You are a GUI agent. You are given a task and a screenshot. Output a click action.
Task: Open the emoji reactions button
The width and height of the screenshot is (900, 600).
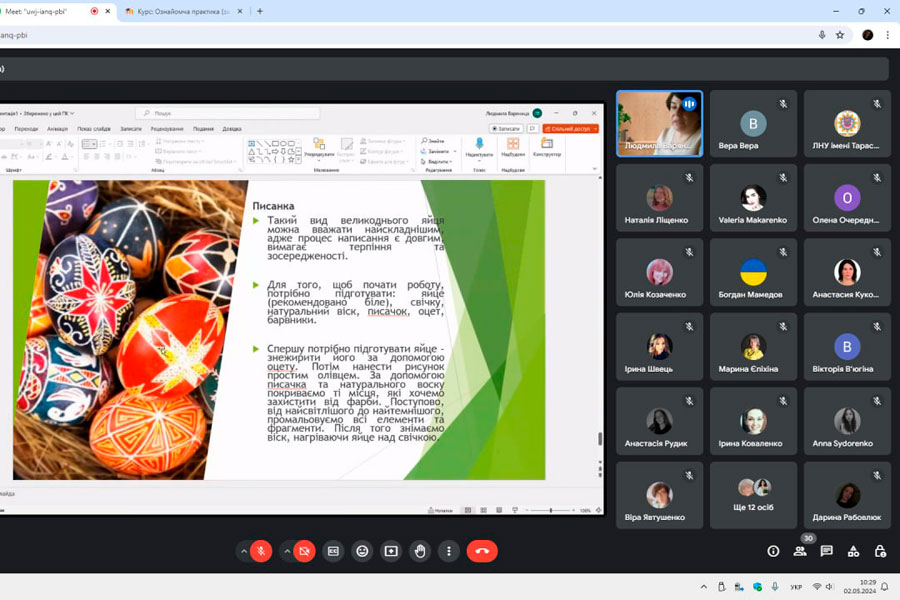pos(362,551)
